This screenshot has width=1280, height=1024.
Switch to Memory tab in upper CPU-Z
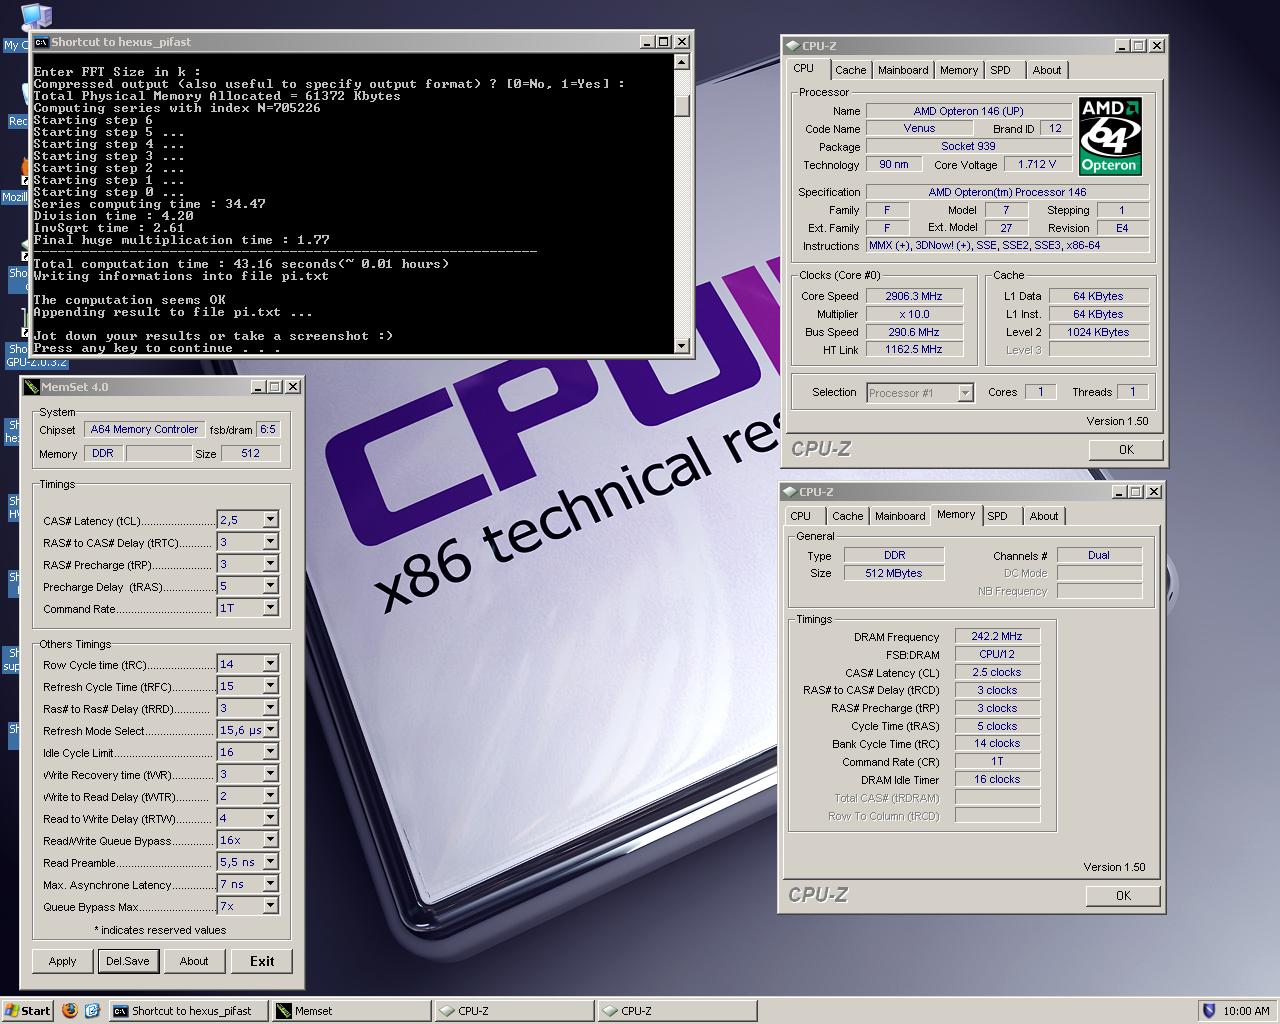959,70
